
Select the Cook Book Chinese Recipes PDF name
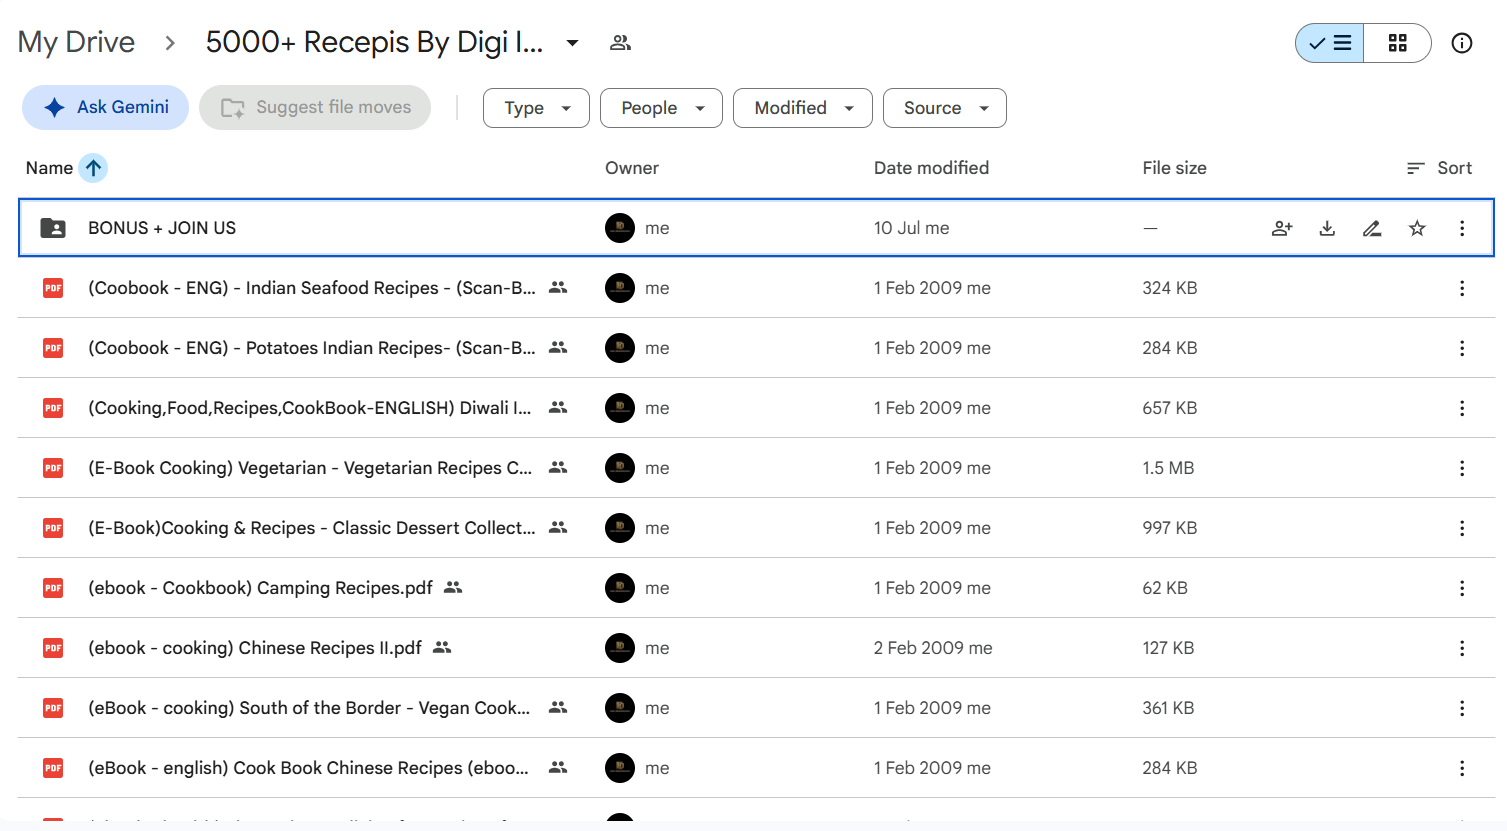[x=309, y=768]
